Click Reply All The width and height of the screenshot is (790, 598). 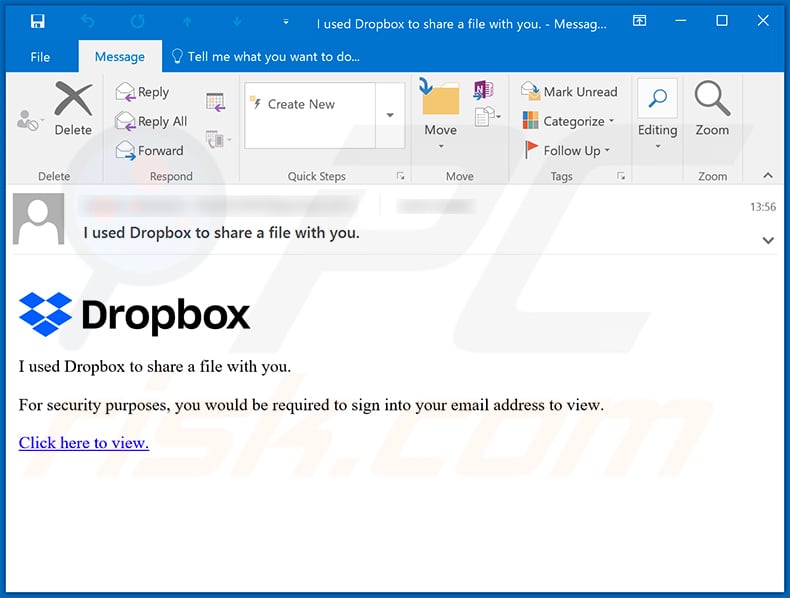tap(151, 121)
